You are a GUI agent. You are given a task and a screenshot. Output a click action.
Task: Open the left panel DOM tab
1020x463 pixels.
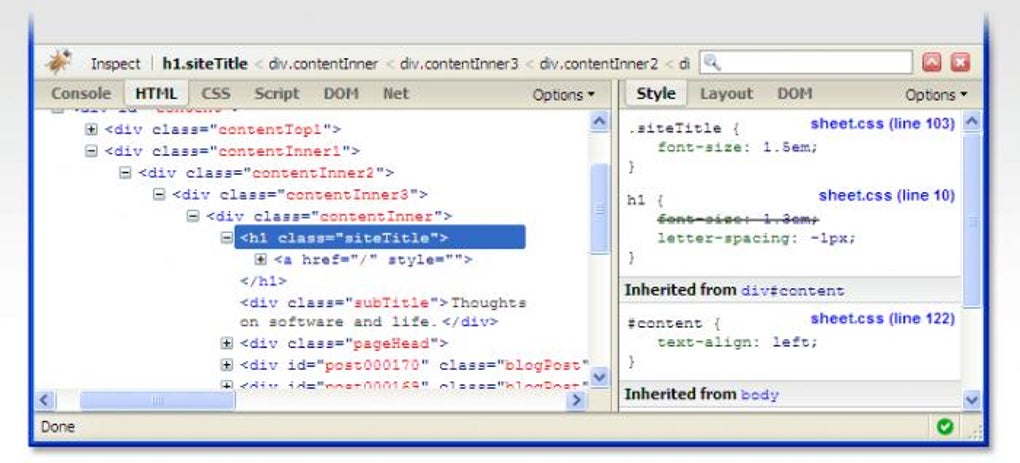[341, 94]
